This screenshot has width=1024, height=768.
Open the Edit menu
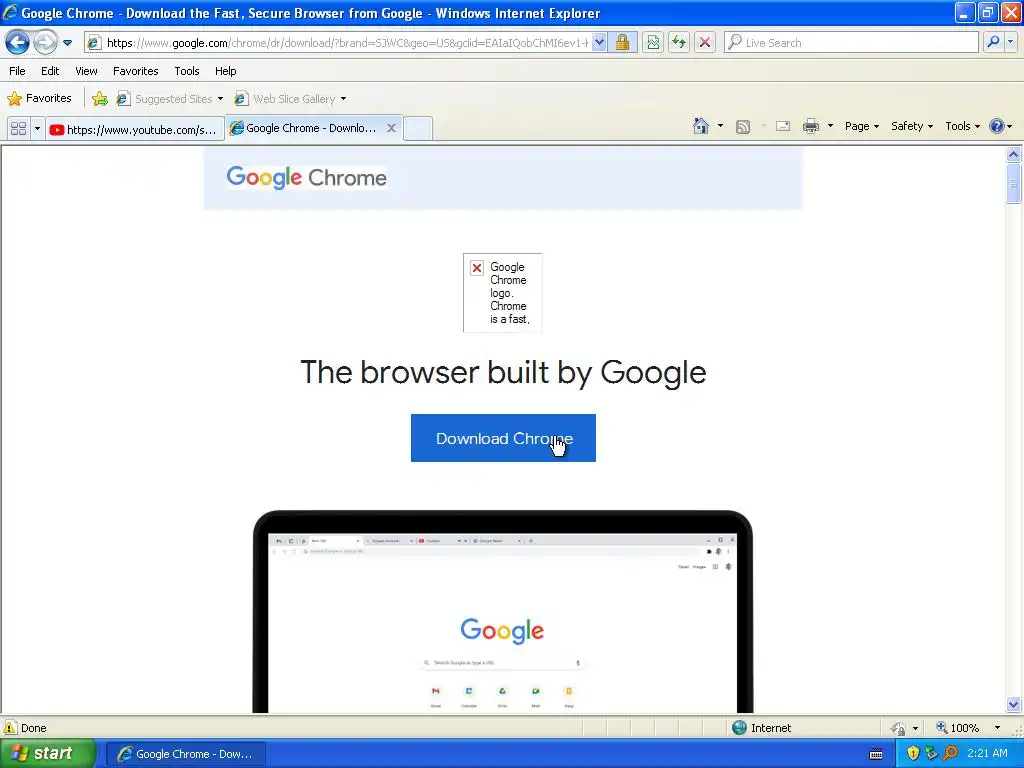(x=50, y=71)
